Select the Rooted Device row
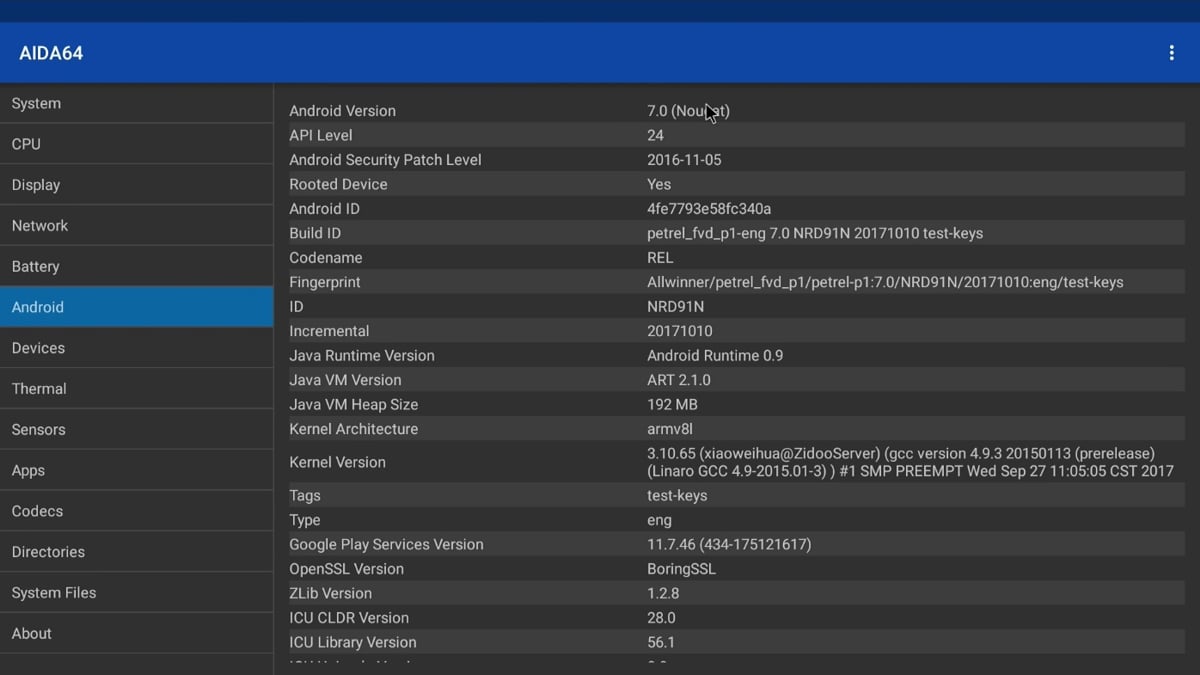 pos(700,184)
